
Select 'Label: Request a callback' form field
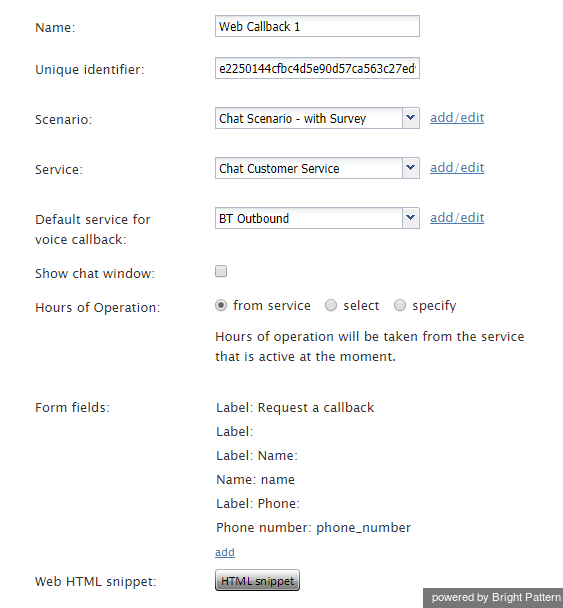pos(295,408)
